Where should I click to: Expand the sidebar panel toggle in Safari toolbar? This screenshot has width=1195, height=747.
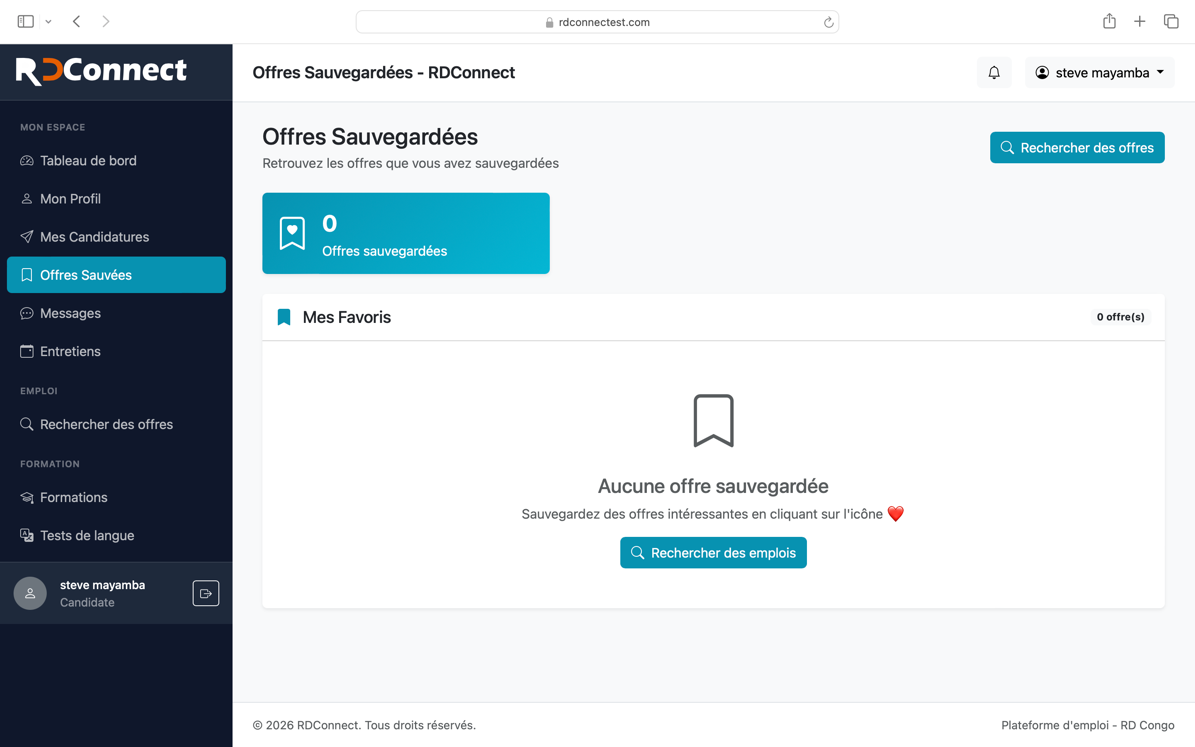click(24, 20)
